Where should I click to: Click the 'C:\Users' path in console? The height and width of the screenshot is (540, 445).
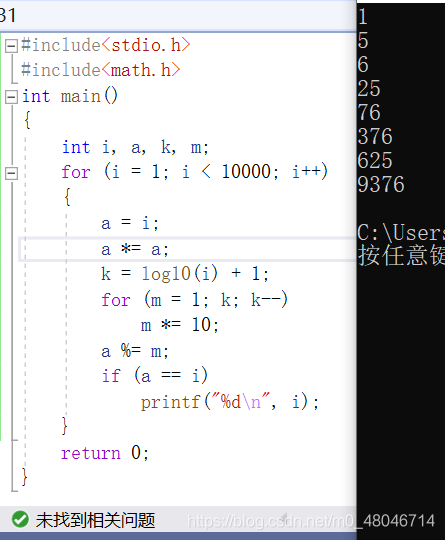pos(401,233)
